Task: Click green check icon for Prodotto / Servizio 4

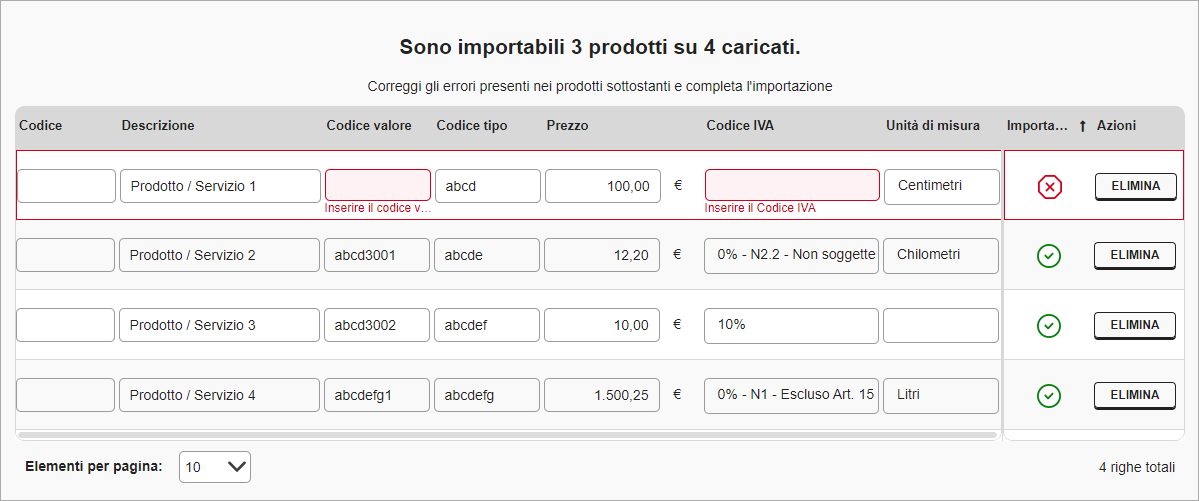Action: pos(1048,396)
